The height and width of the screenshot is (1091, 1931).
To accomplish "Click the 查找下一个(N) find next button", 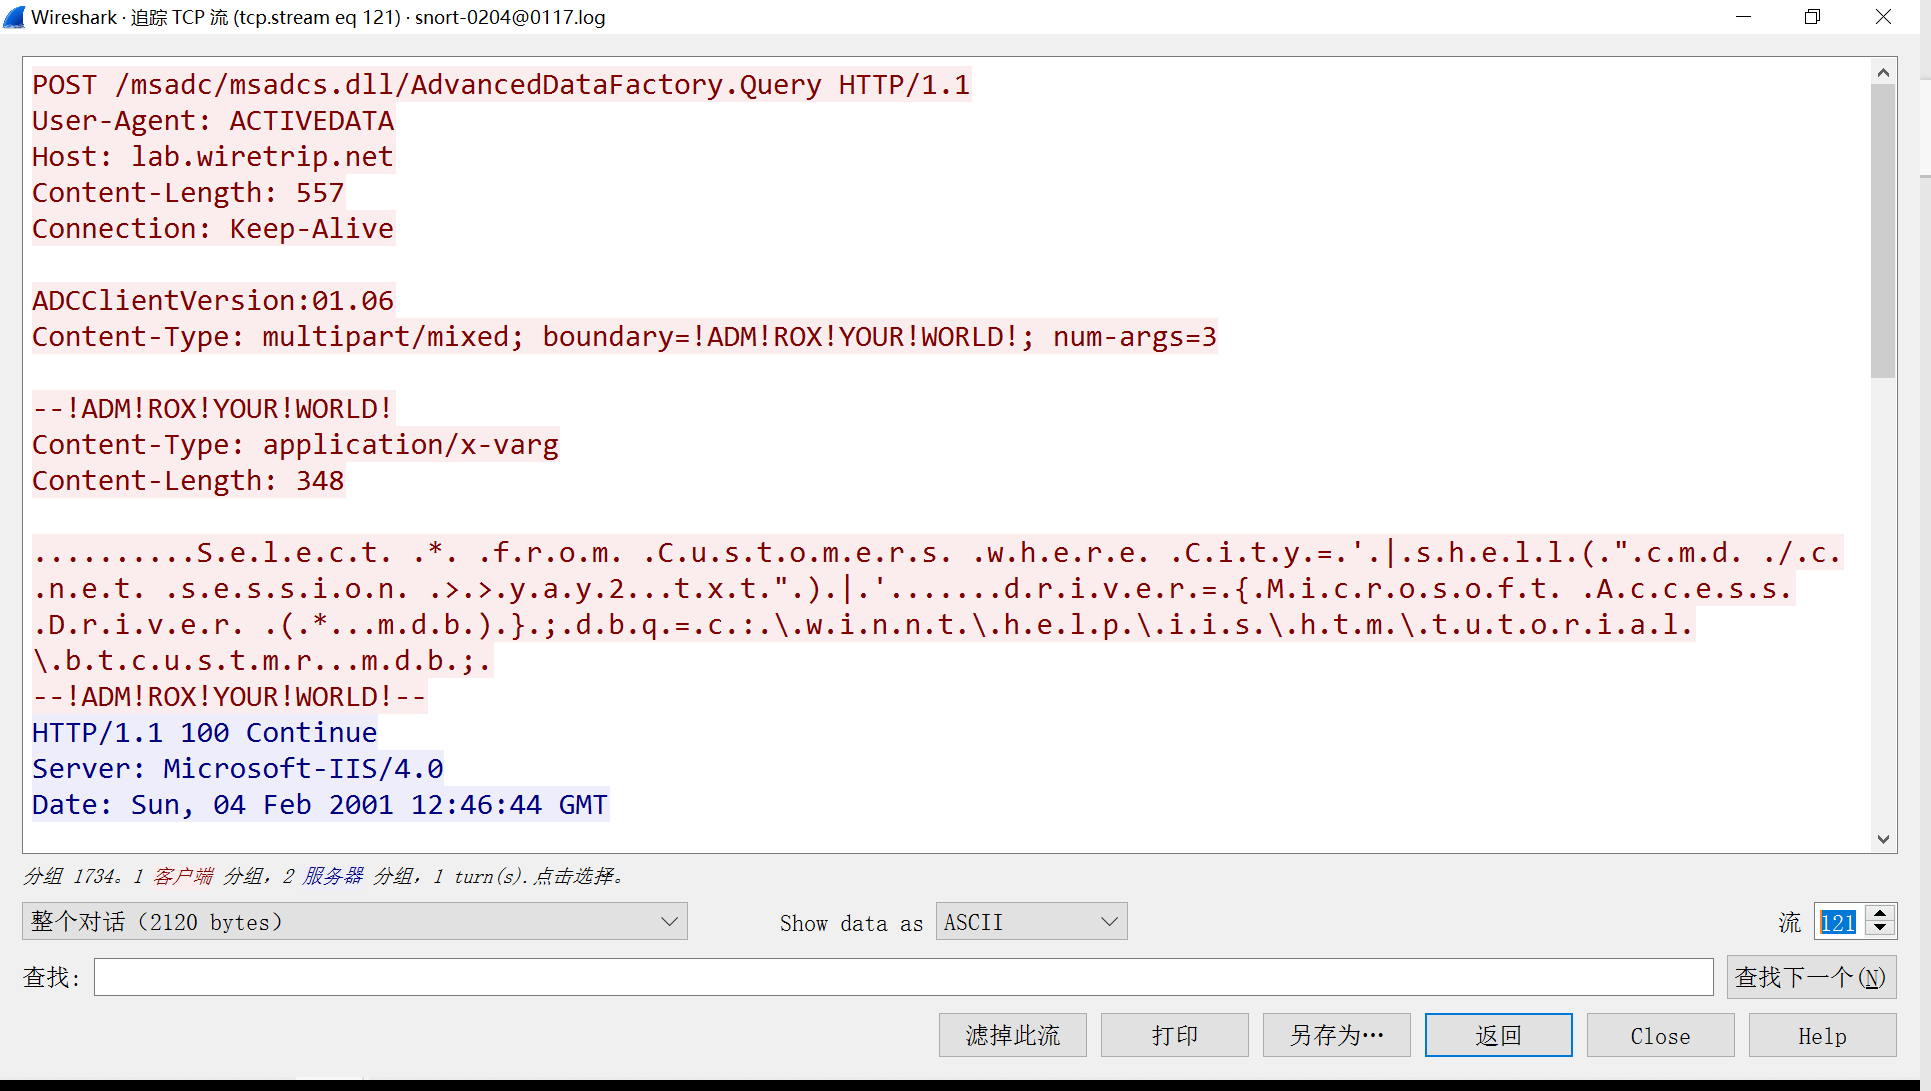I will point(1811,977).
